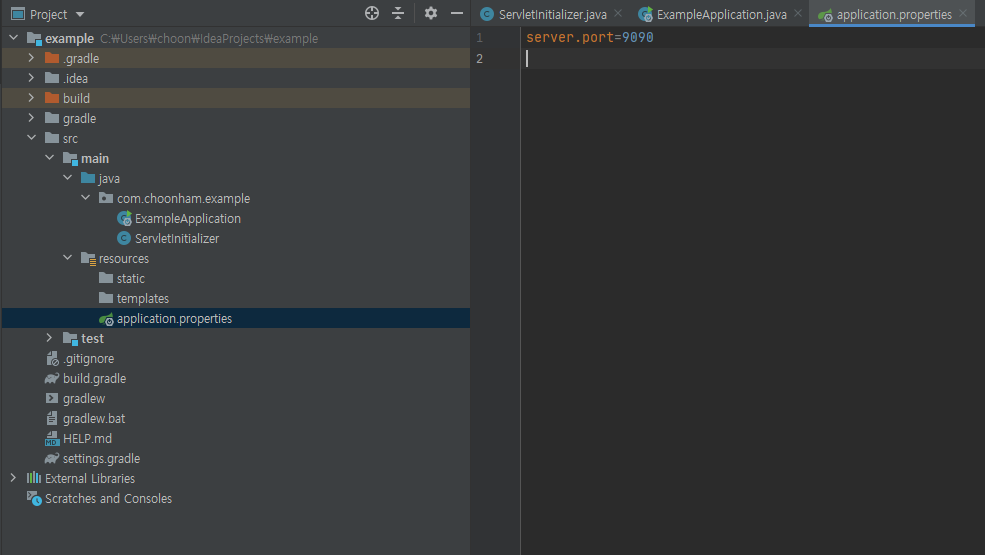Collapse the main folder
The height and width of the screenshot is (555, 985).
[x=50, y=158]
